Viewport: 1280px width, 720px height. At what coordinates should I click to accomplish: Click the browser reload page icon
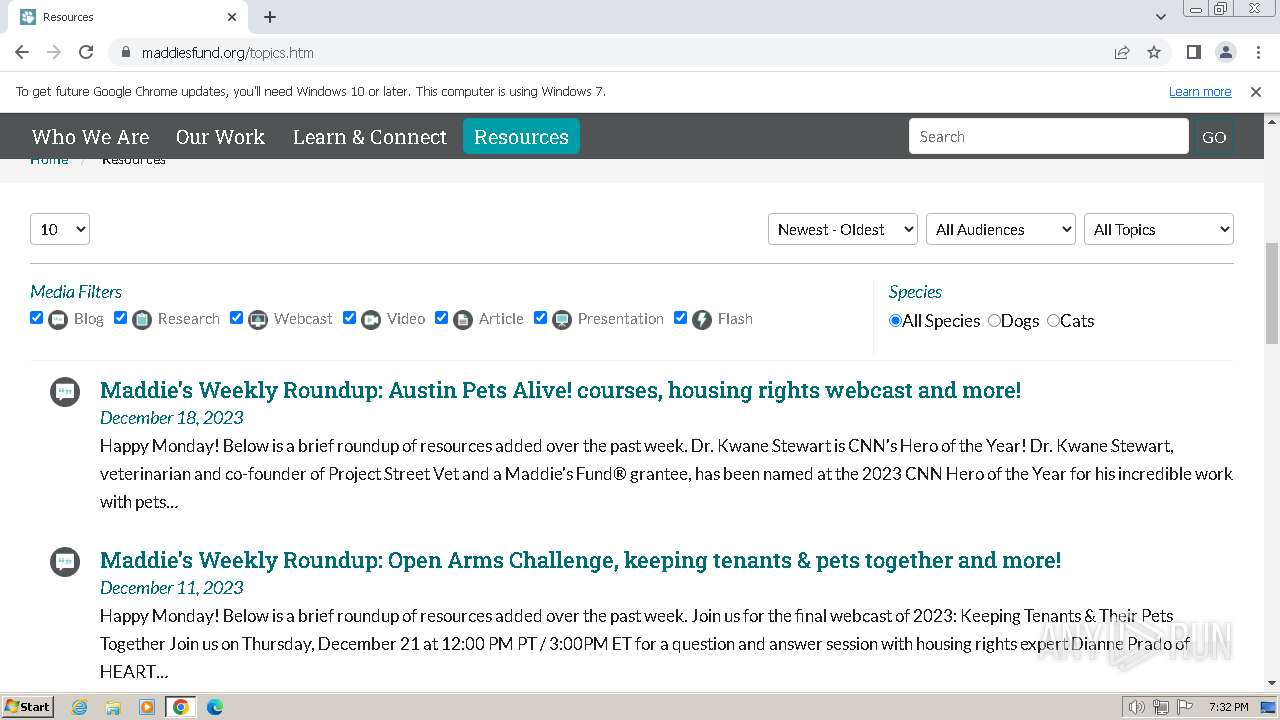point(86,52)
